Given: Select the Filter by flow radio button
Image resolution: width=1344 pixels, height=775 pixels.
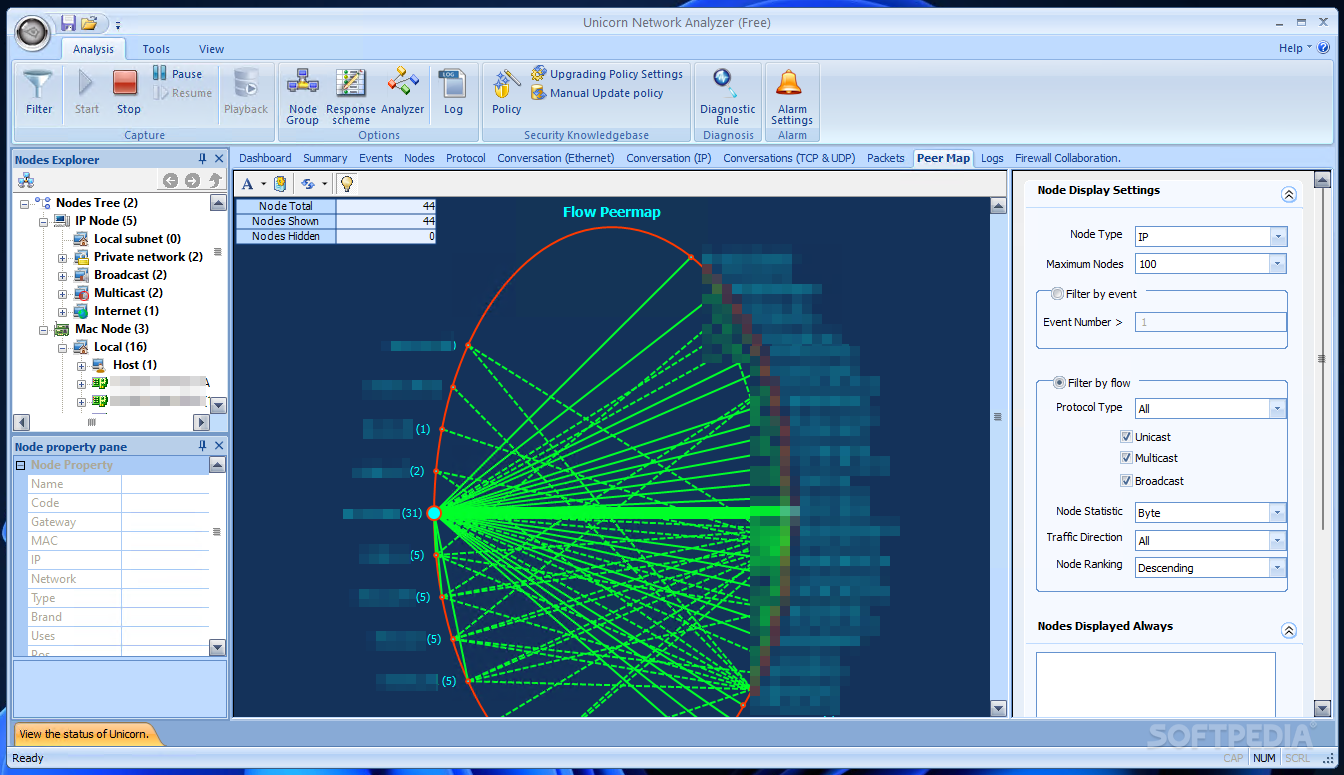Looking at the screenshot, I should coord(1059,383).
